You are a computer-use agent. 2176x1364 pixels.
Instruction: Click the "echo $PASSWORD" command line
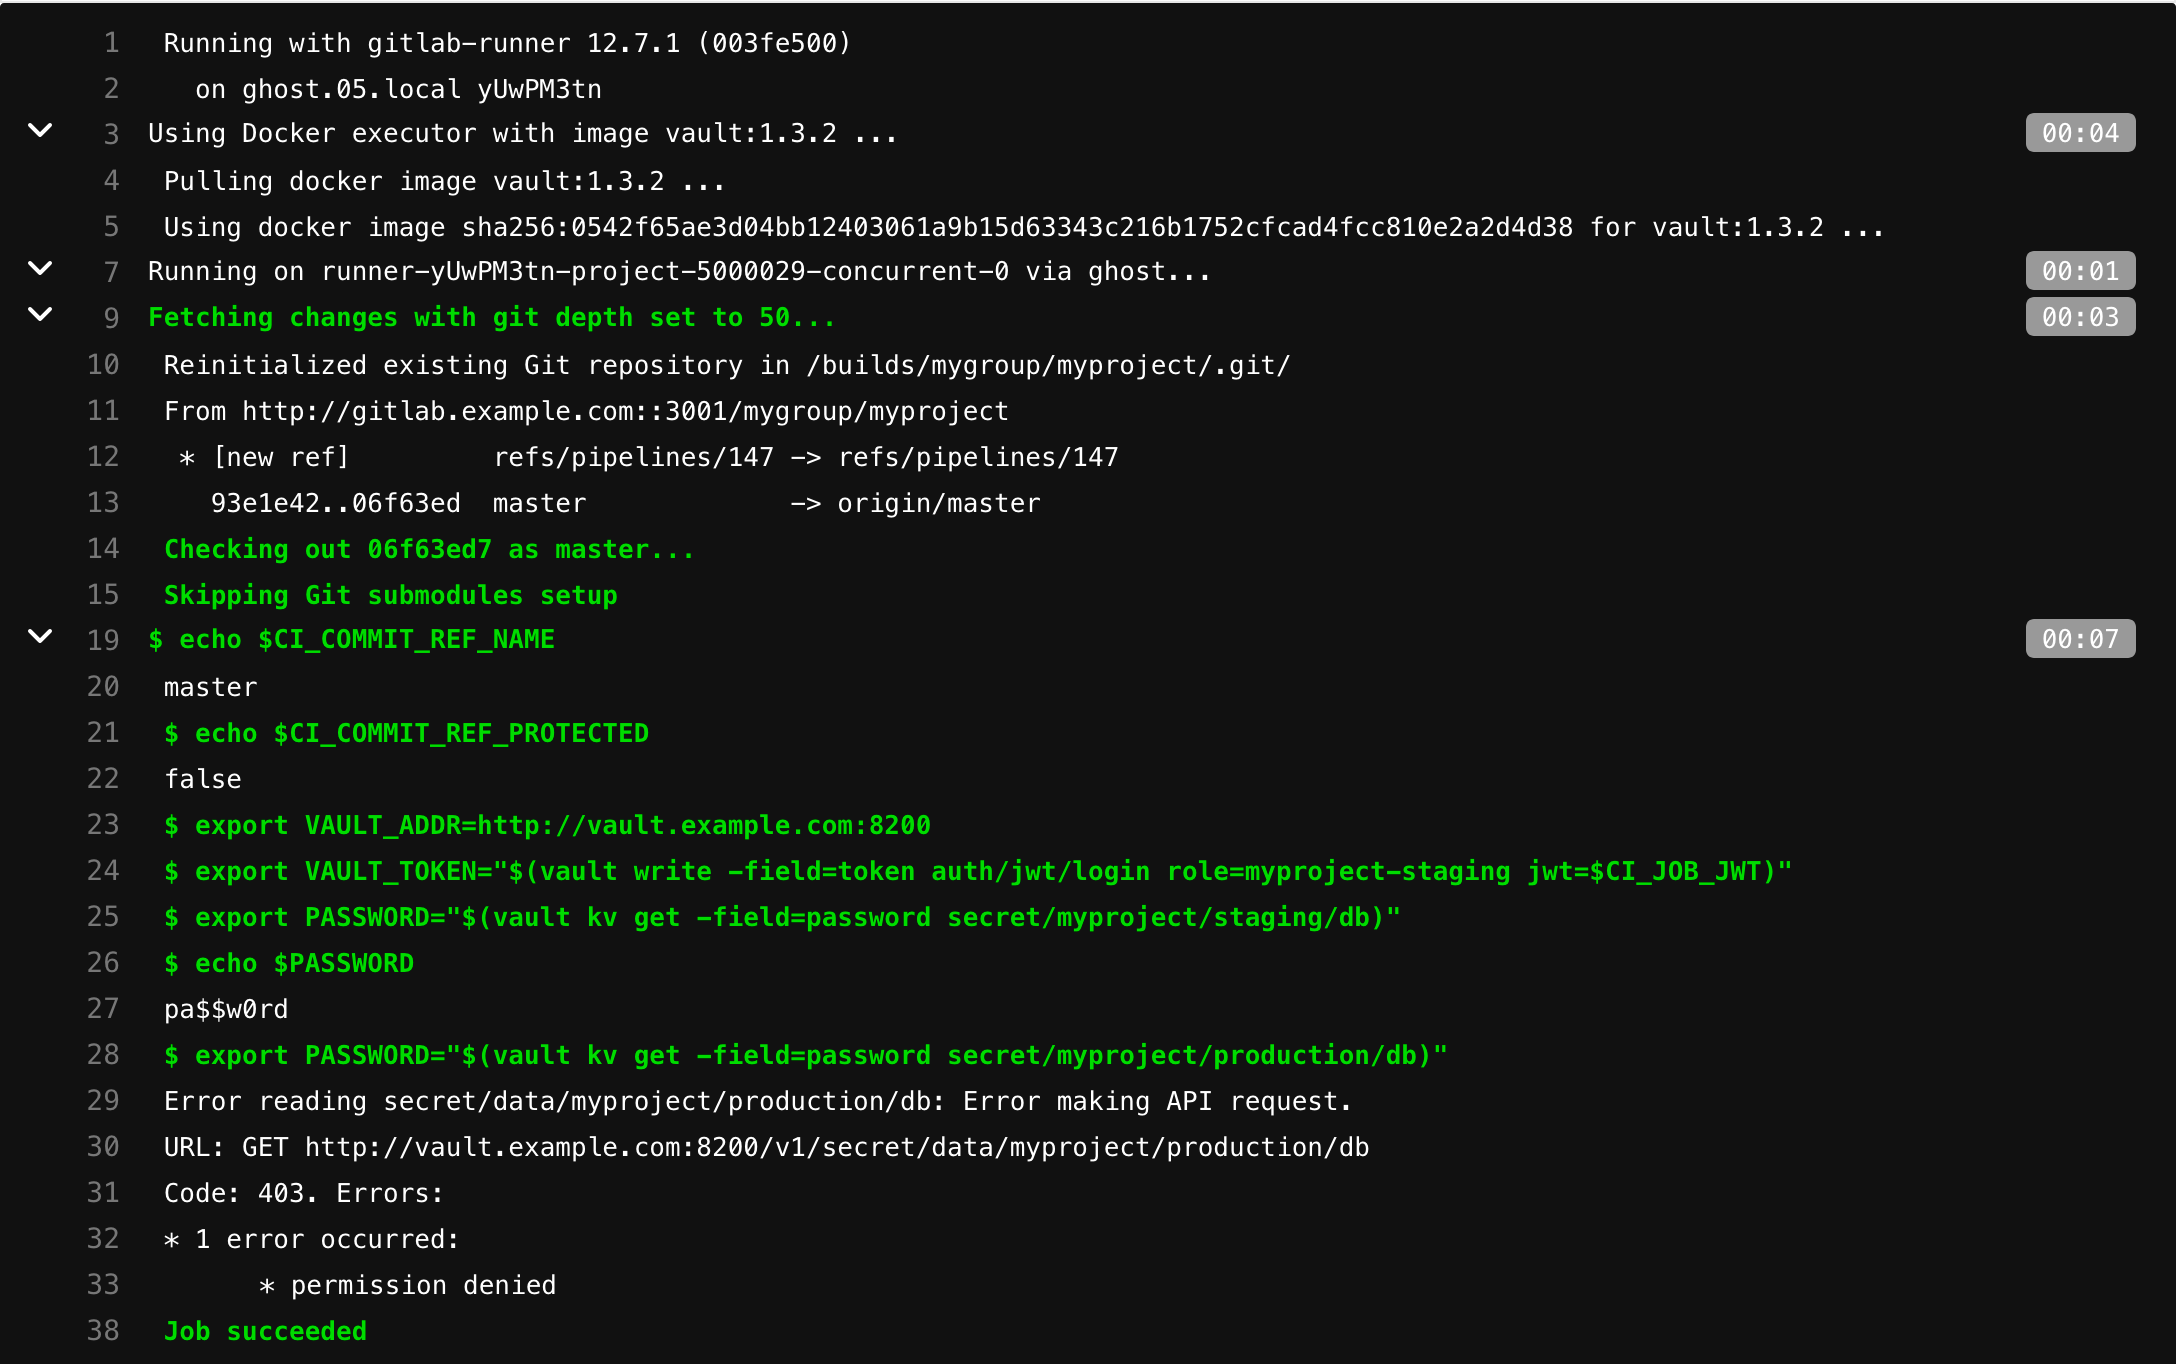[x=289, y=962]
